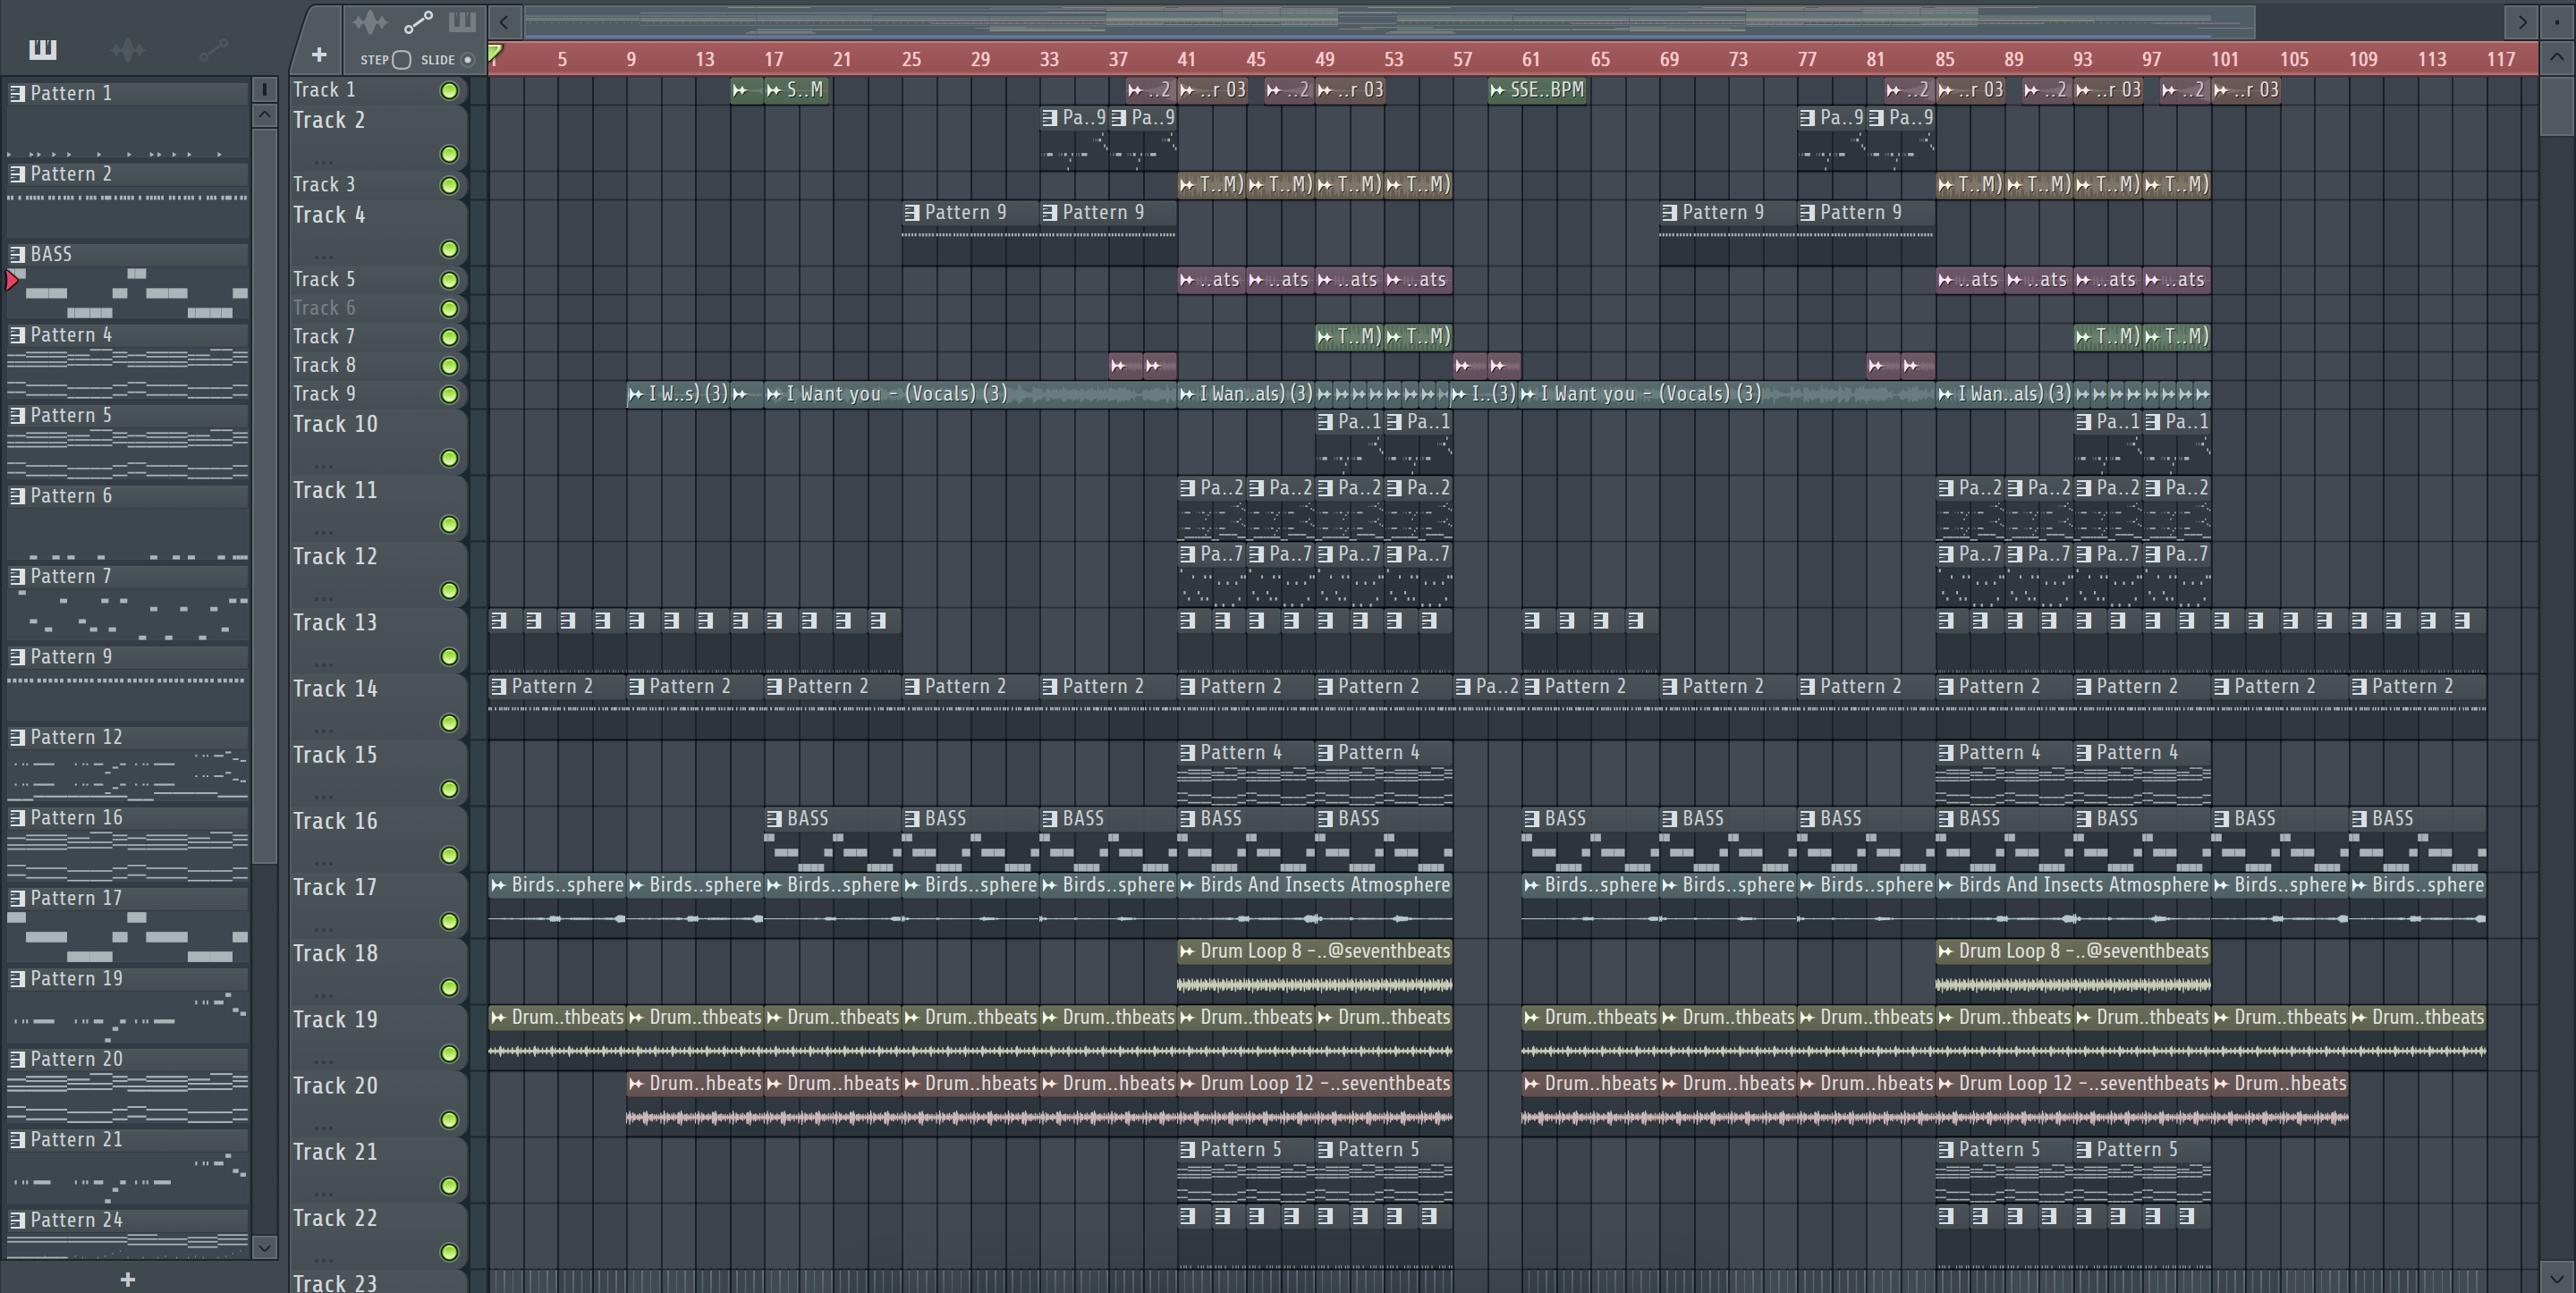
Task: Click the Pattern 6 picker icon
Action: [x=18, y=496]
